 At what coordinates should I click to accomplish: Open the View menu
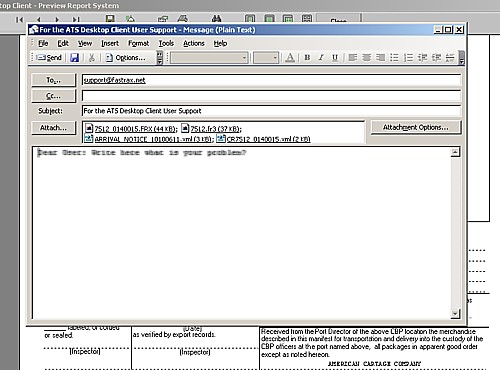pyautogui.click(x=85, y=43)
